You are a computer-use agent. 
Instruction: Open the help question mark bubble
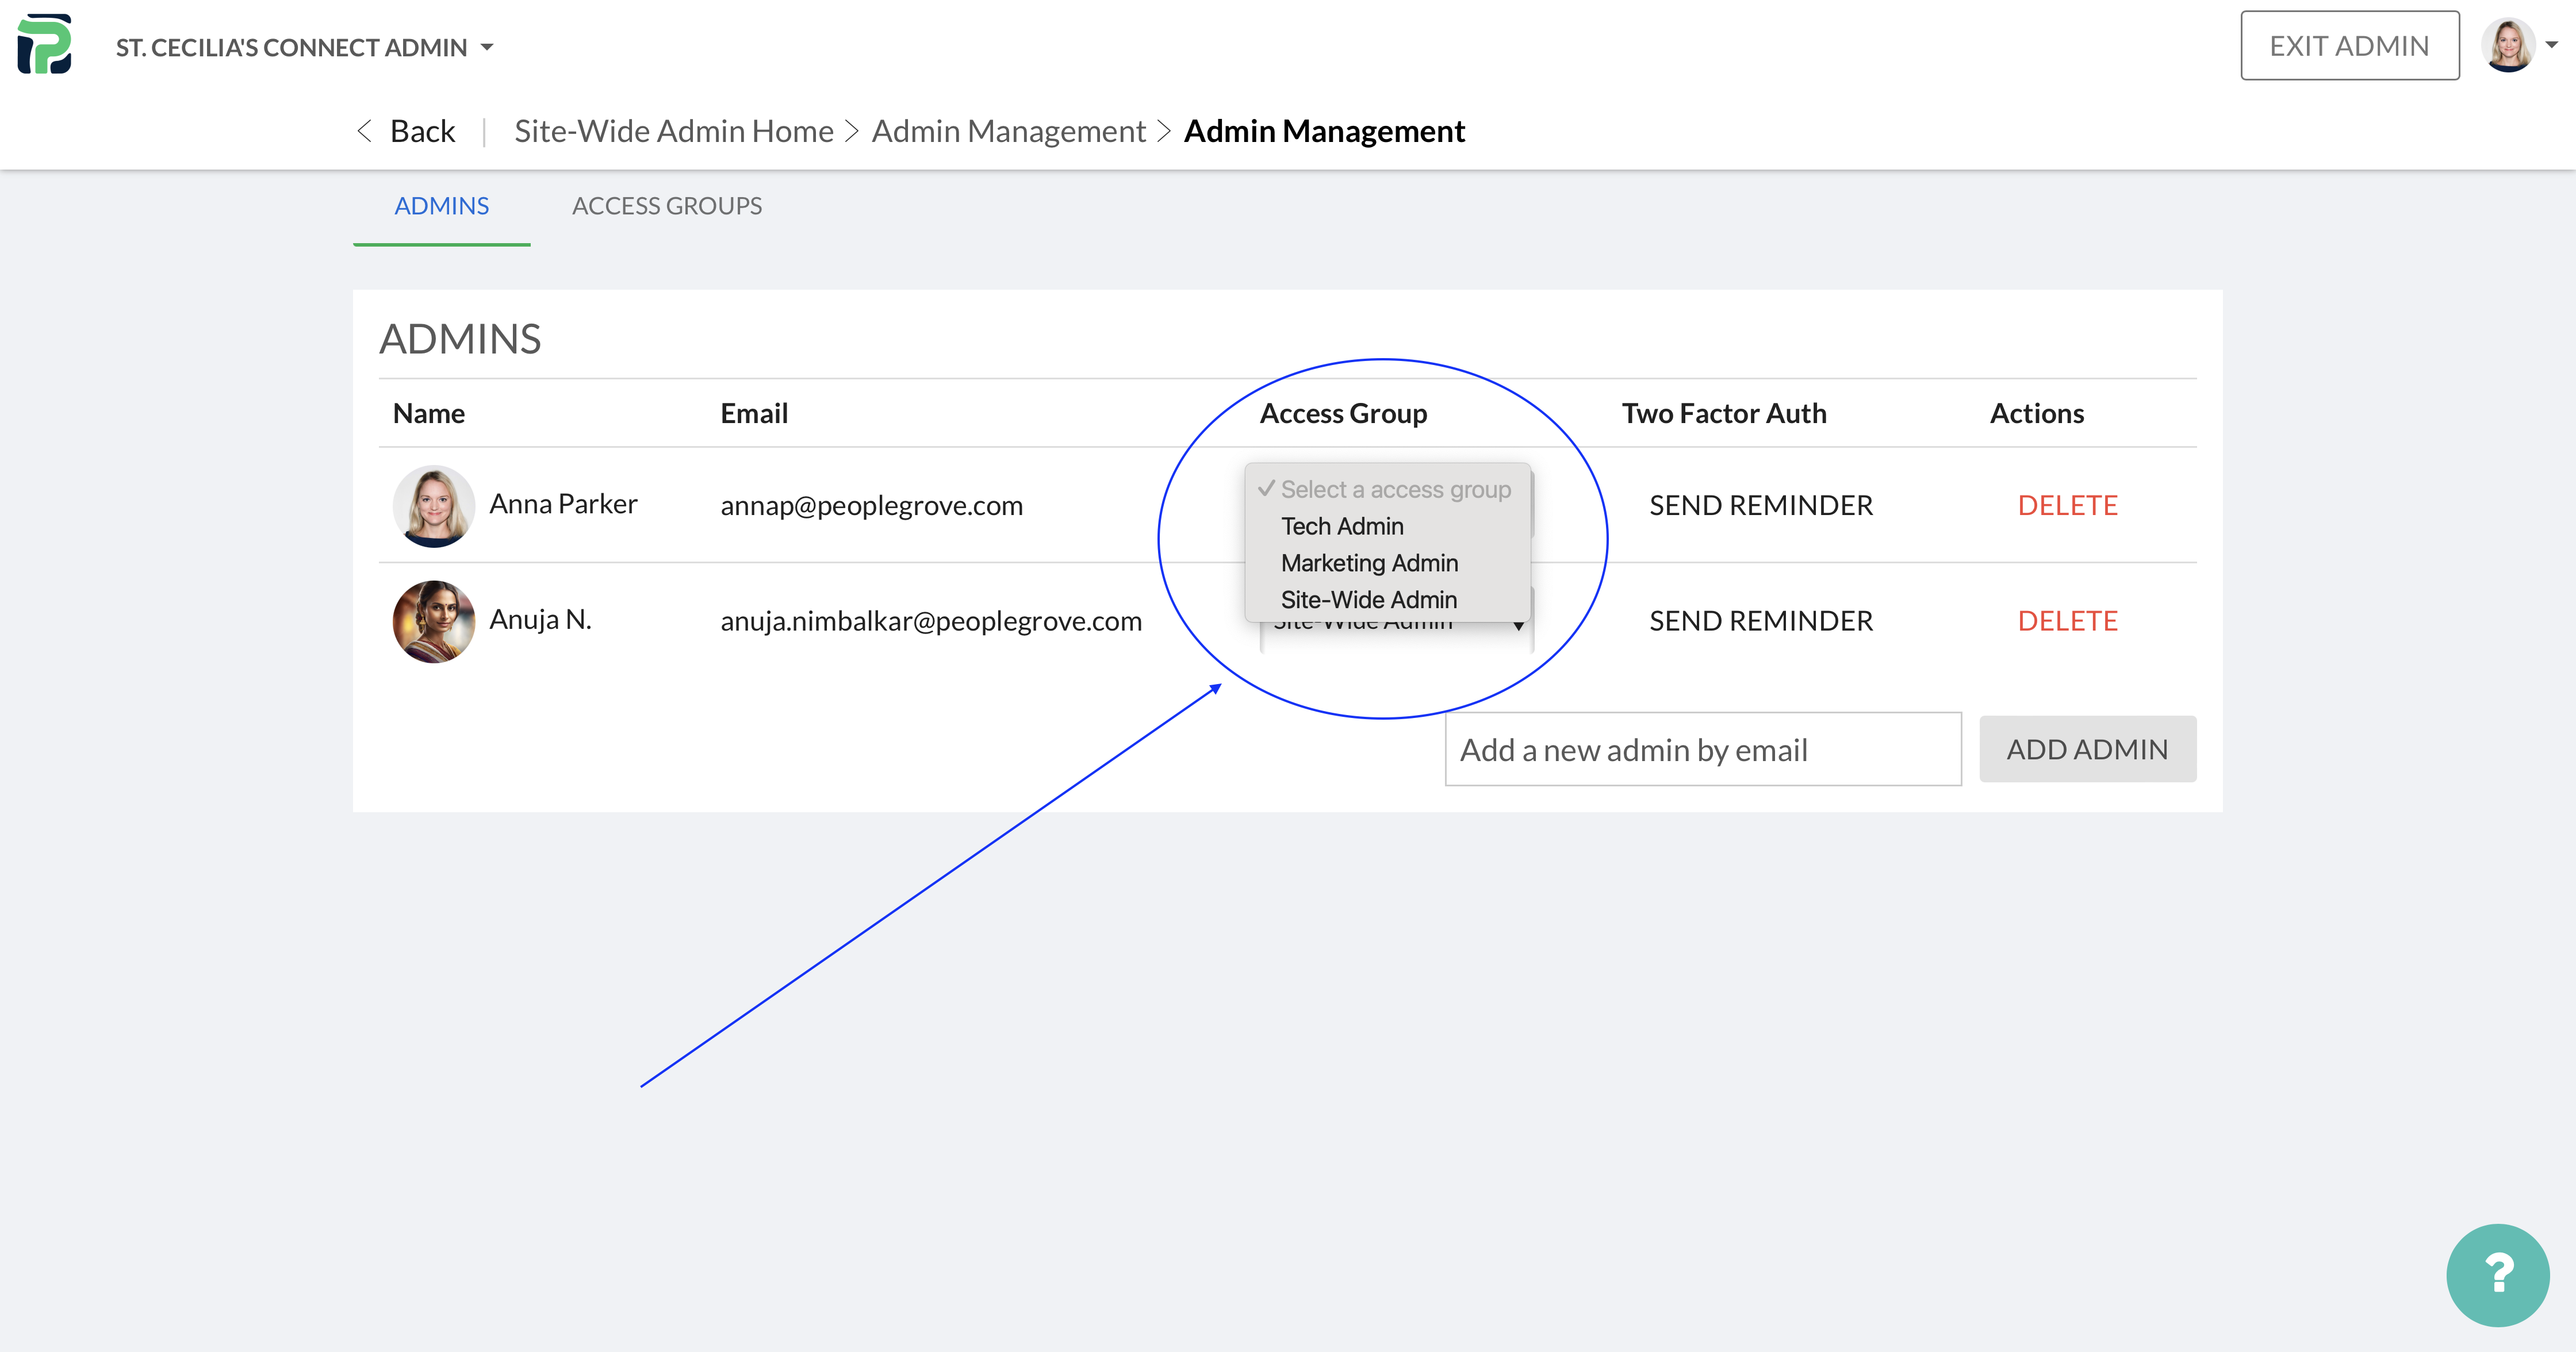pyautogui.click(x=2497, y=1275)
